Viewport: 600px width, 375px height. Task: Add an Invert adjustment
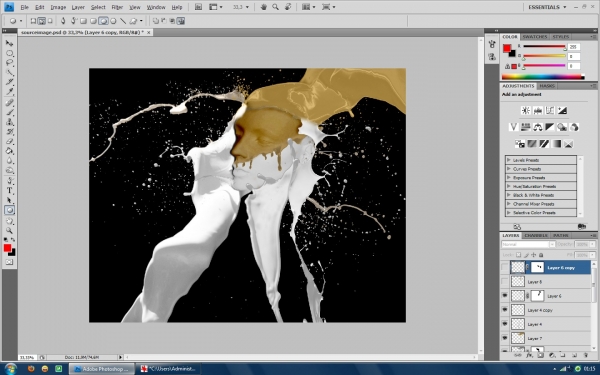click(520, 144)
